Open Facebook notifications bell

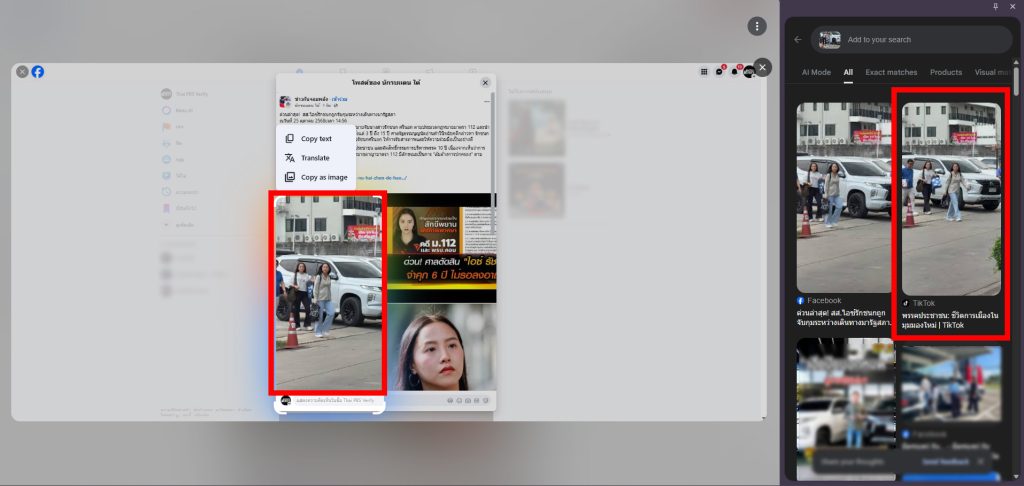(735, 71)
